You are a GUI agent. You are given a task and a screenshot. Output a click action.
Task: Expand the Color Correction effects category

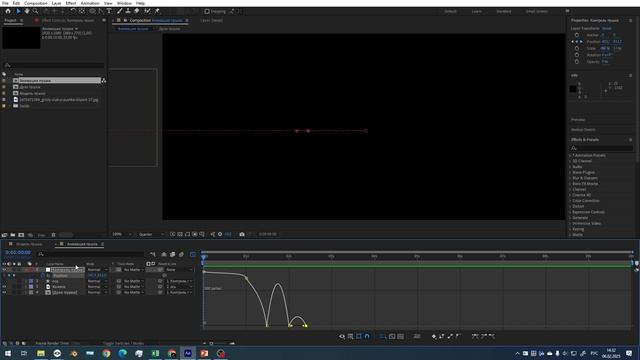tap(570, 201)
